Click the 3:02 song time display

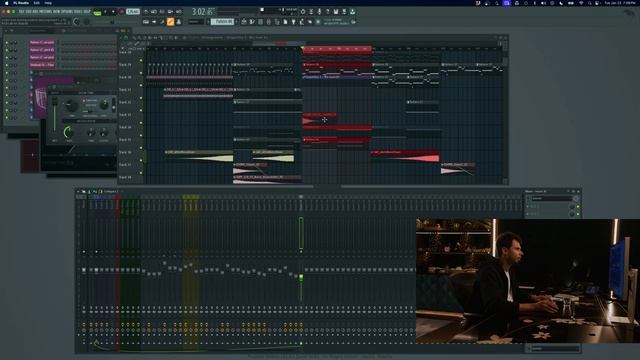click(x=202, y=12)
